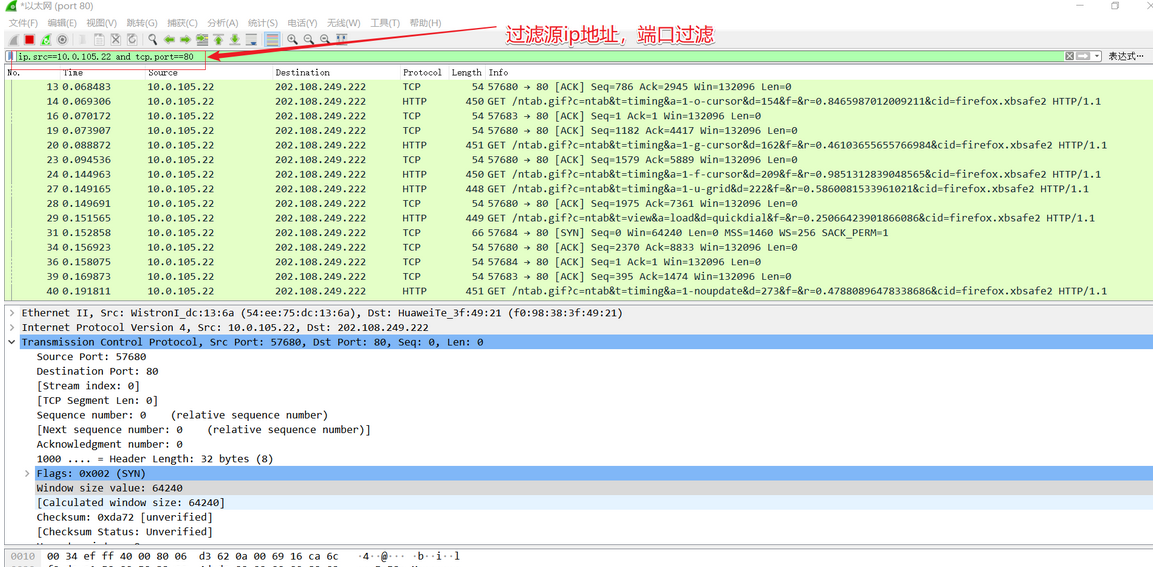Go to specified packet icon
The height and width of the screenshot is (567, 1153).
click(202, 39)
